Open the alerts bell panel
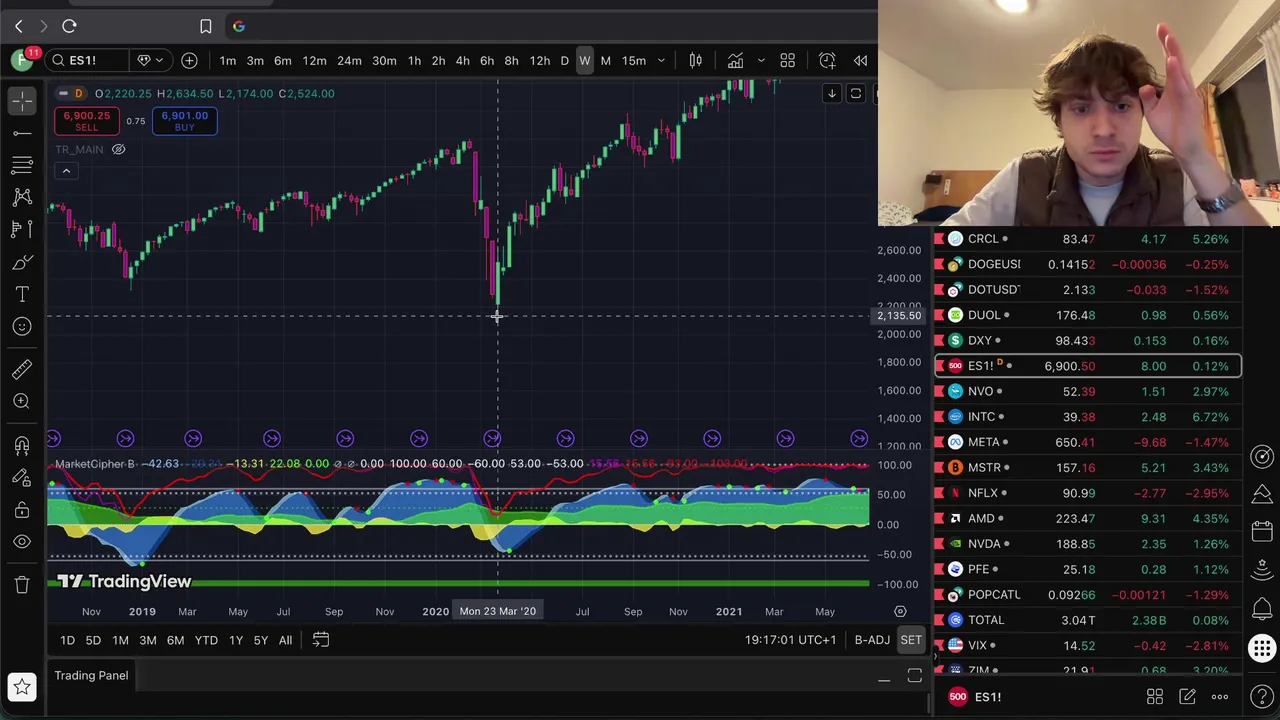 pyautogui.click(x=1262, y=609)
